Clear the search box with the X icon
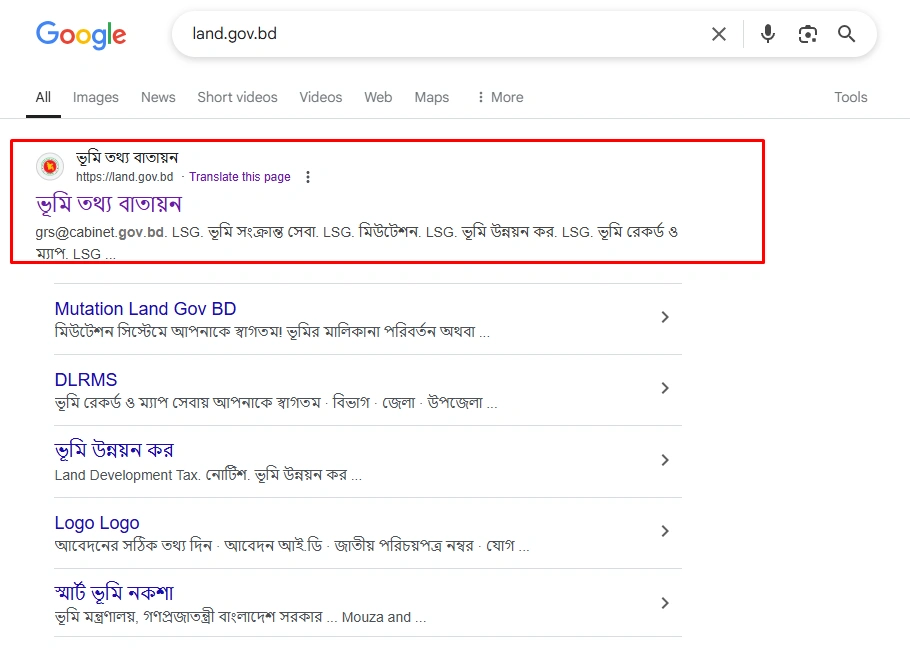 coord(718,34)
